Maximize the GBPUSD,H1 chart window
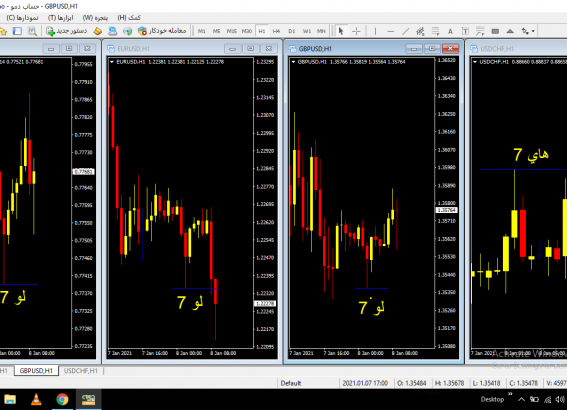The height and width of the screenshot is (410, 567). (x=432, y=48)
